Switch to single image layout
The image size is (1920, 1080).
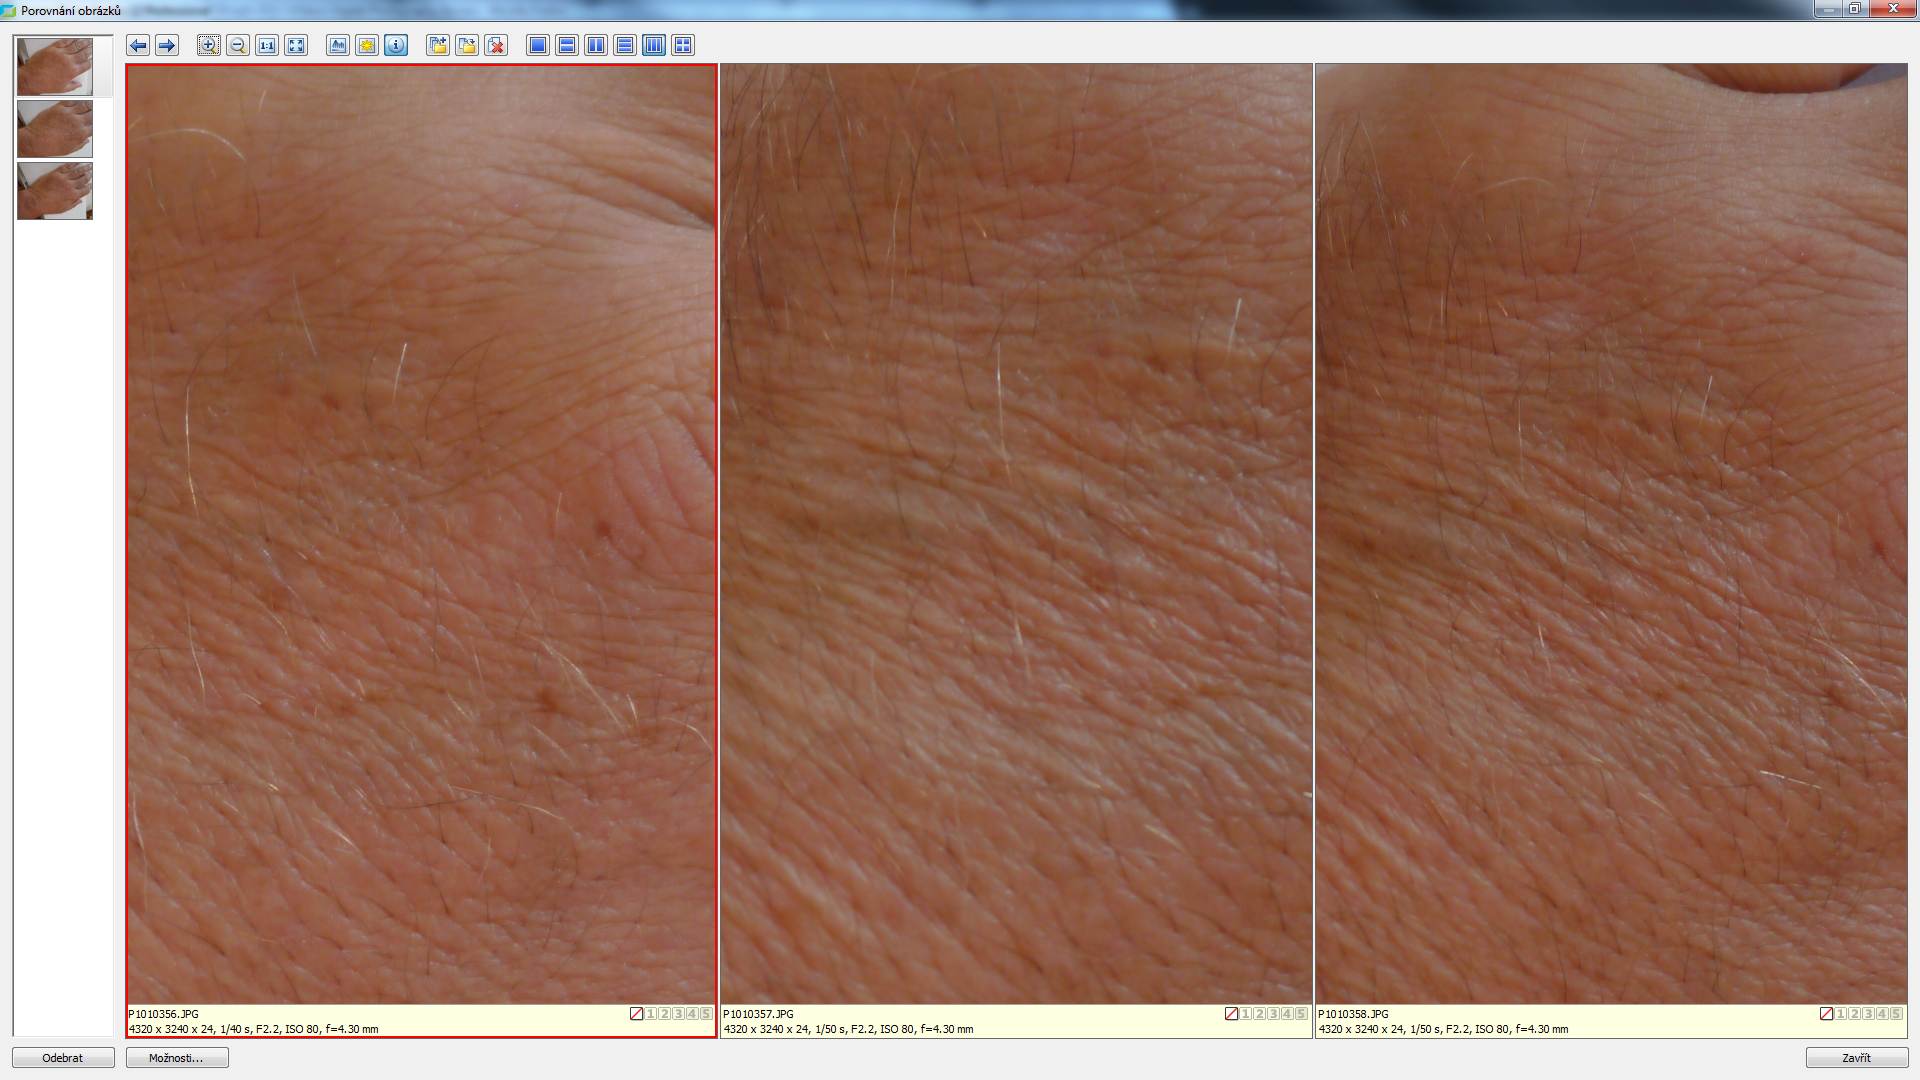point(538,45)
